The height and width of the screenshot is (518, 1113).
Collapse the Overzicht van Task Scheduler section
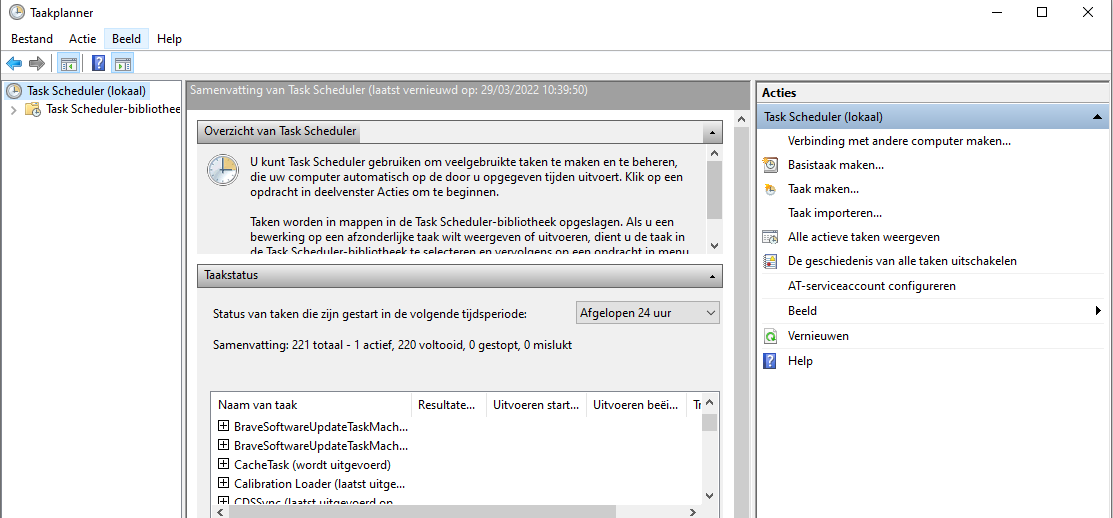(711, 132)
